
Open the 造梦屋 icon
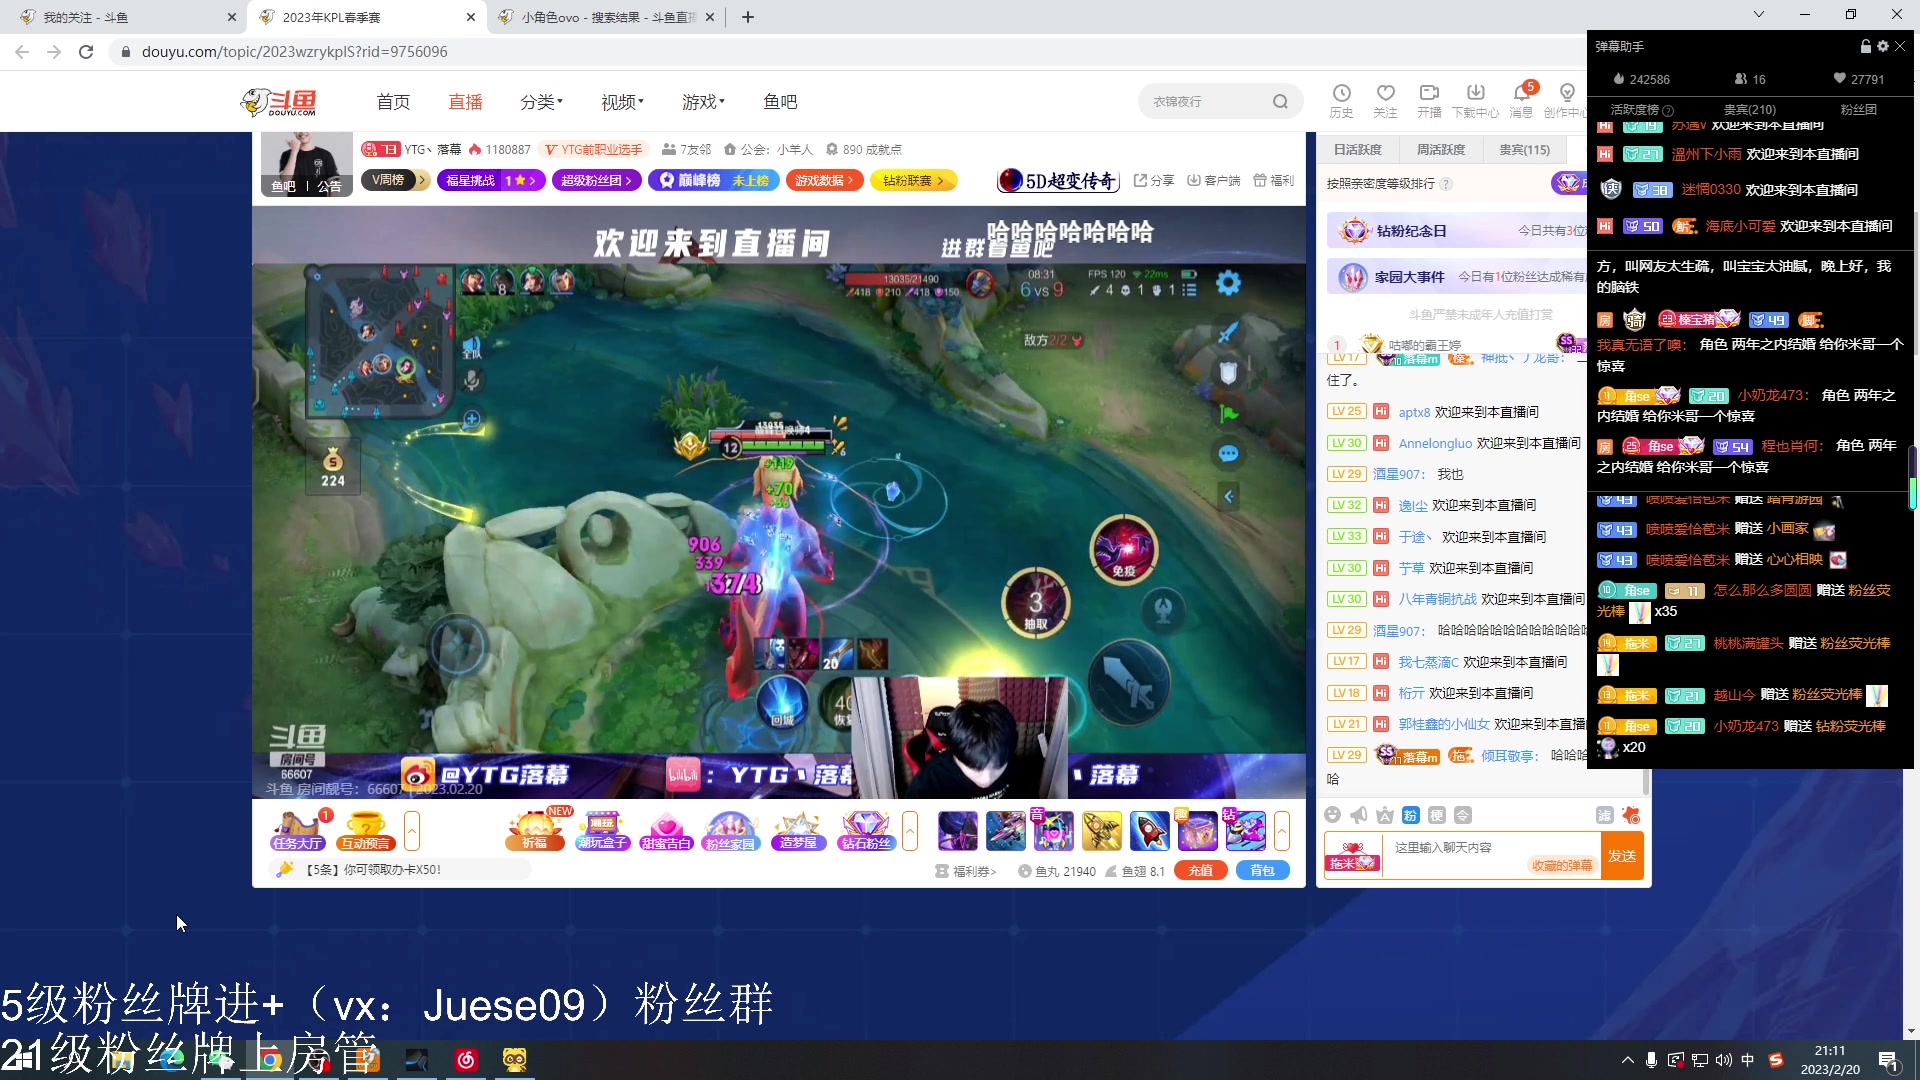pos(798,830)
